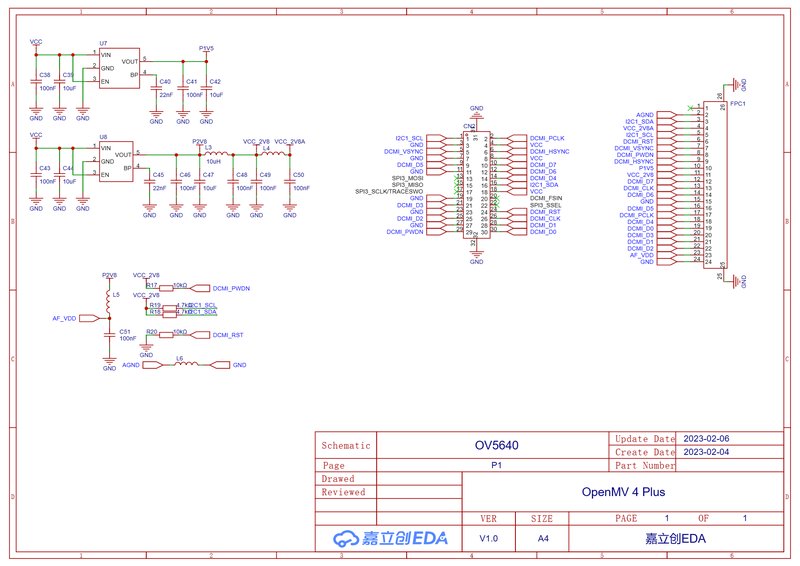Click capacitor C43 designator
800x566 pixels.
click(x=45, y=168)
